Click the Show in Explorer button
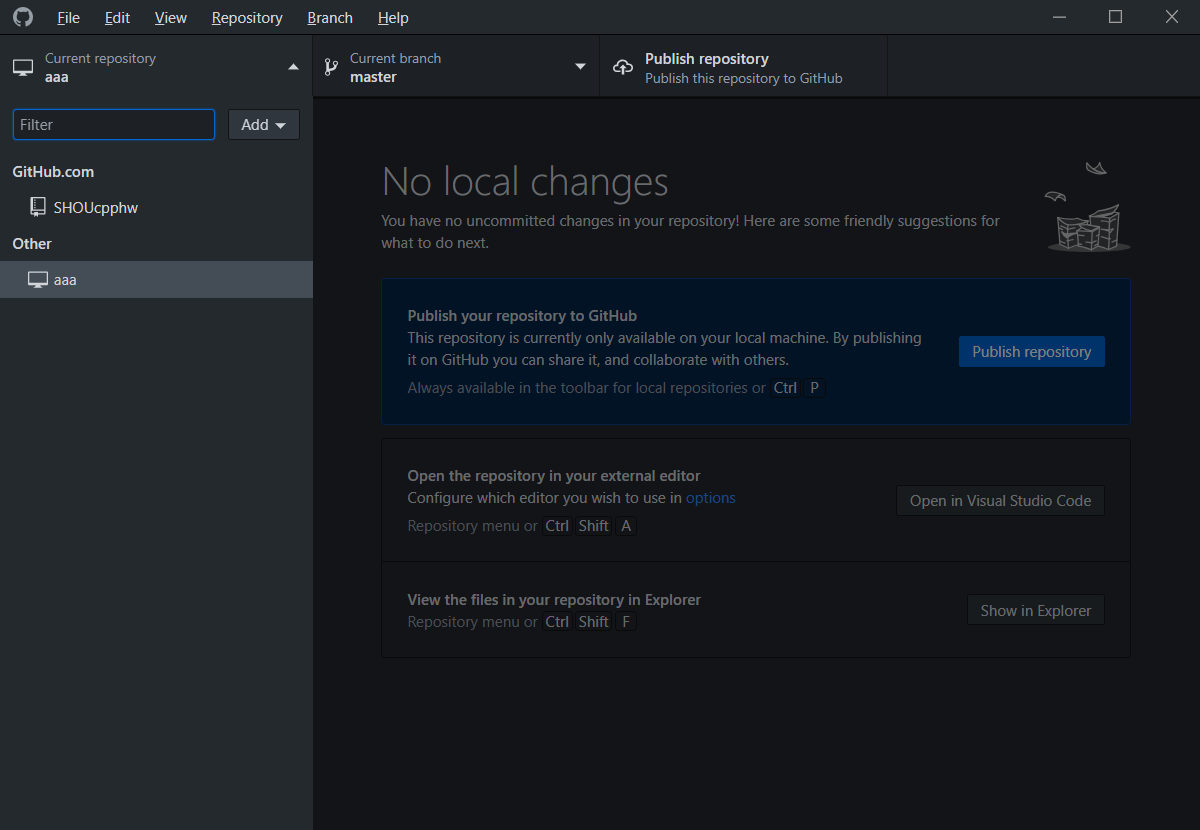 tap(1036, 610)
